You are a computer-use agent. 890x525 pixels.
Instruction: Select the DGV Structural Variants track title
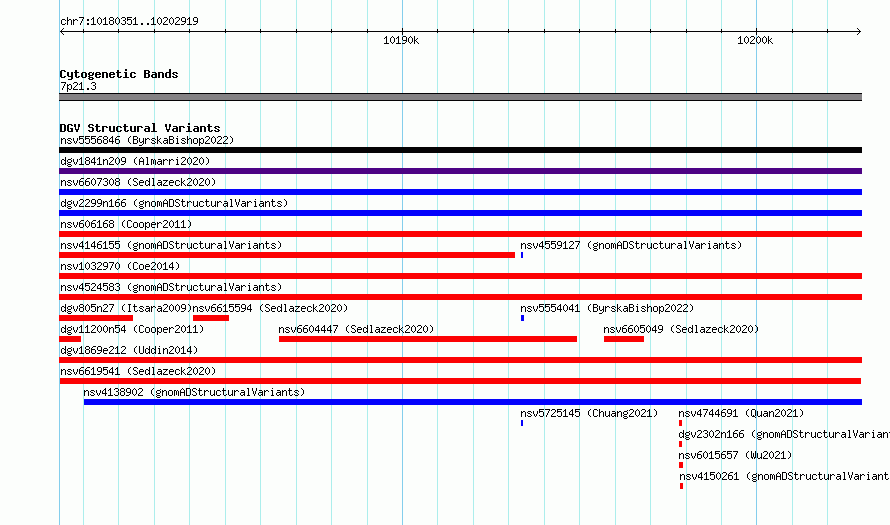pyautogui.click(x=140, y=128)
